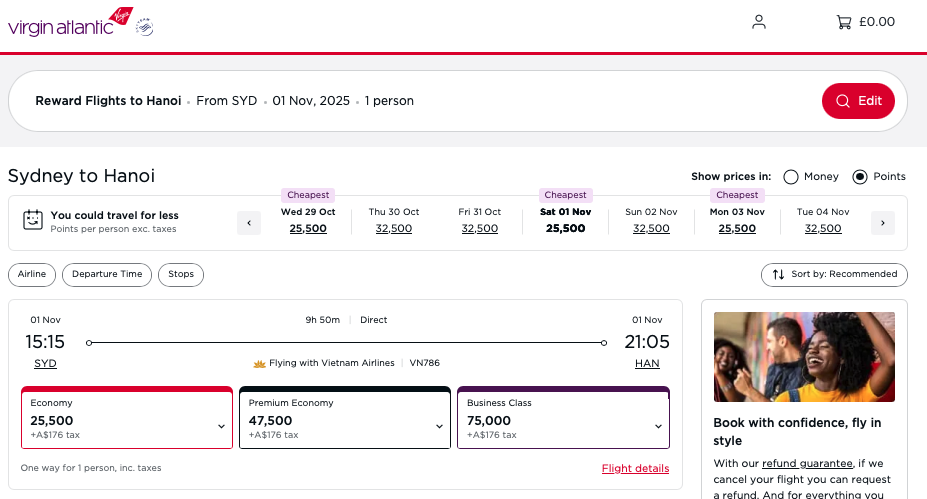The image size is (927, 499).
Task: Select Points price display option
Action: (x=860, y=177)
